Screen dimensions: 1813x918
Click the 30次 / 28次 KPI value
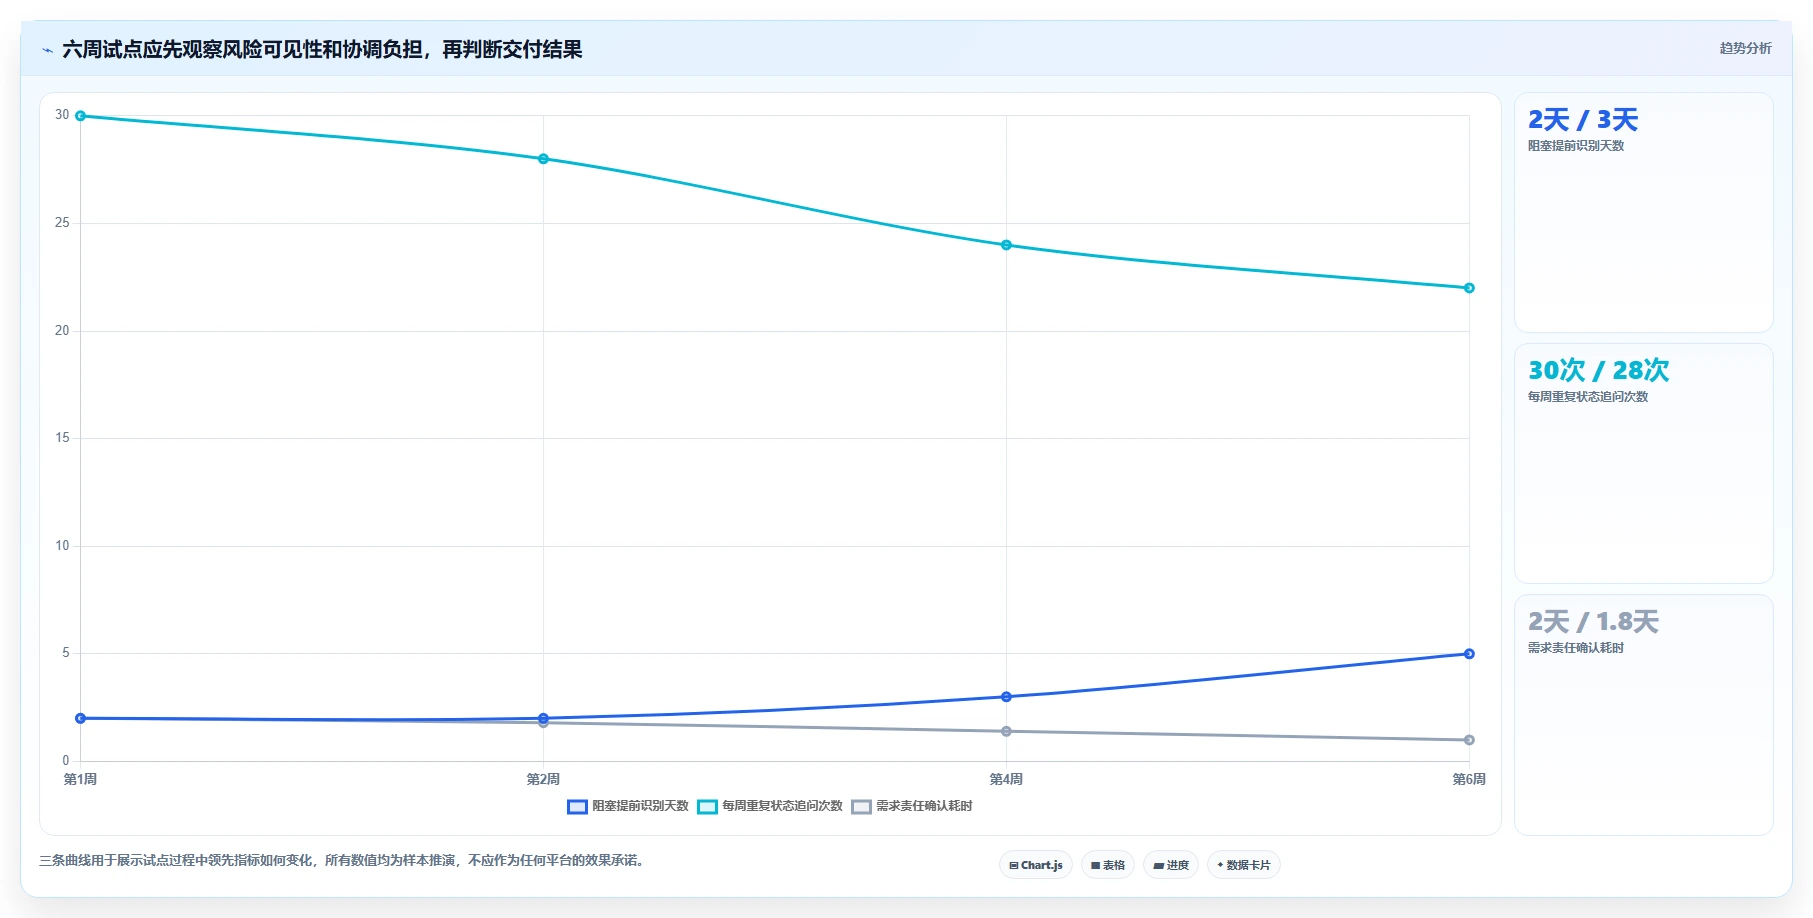click(x=1598, y=371)
